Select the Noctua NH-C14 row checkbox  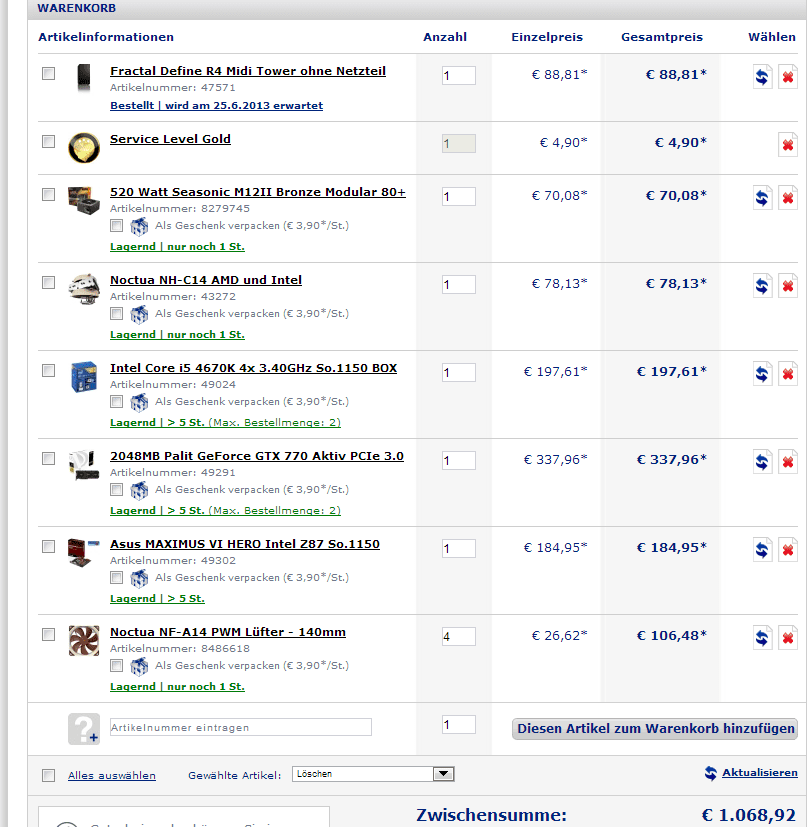click(x=49, y=283)
